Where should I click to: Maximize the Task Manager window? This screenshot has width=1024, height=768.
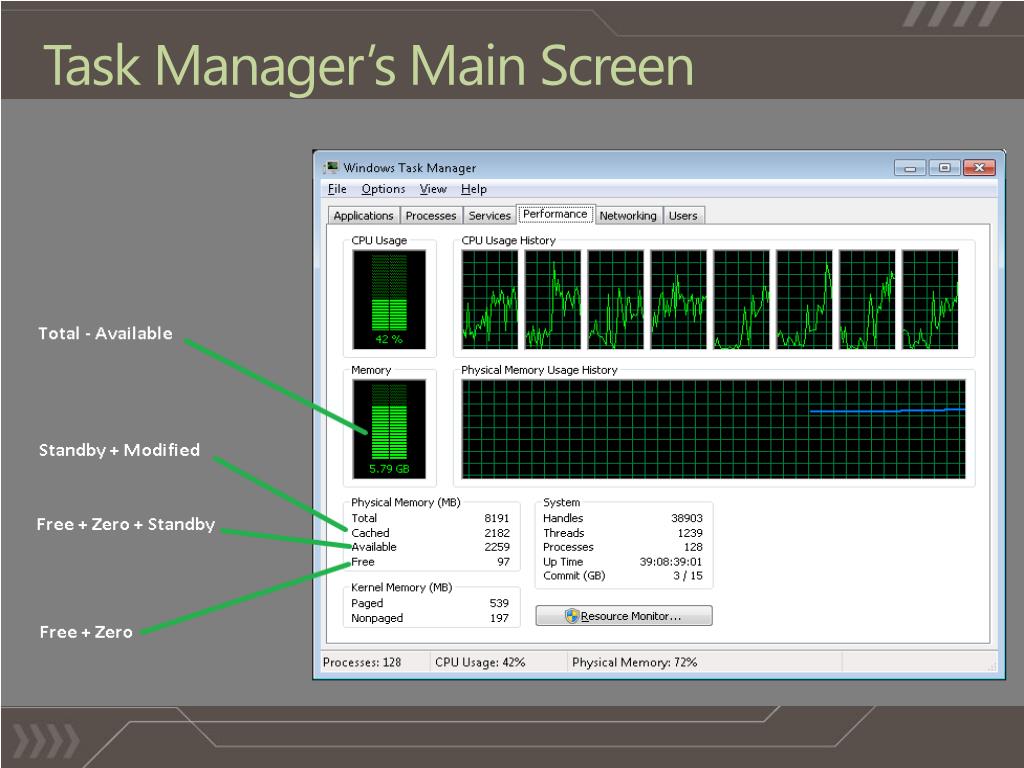(x=944, y=168)
